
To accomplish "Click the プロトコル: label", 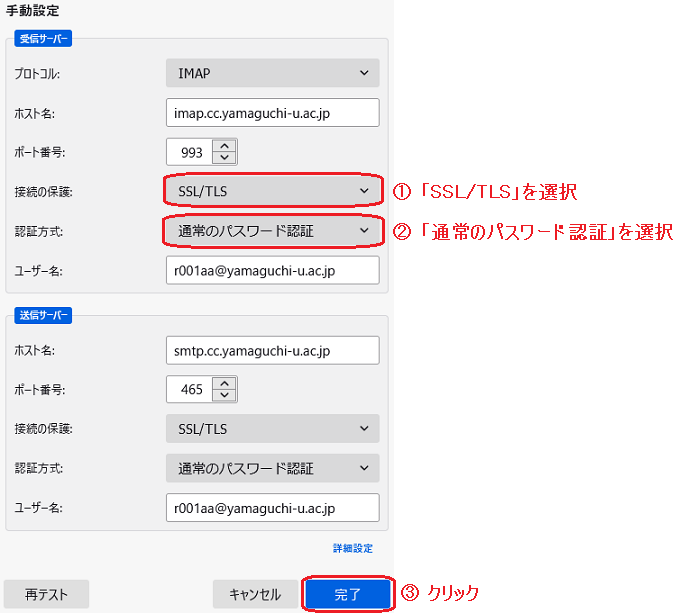I will 37,74.
